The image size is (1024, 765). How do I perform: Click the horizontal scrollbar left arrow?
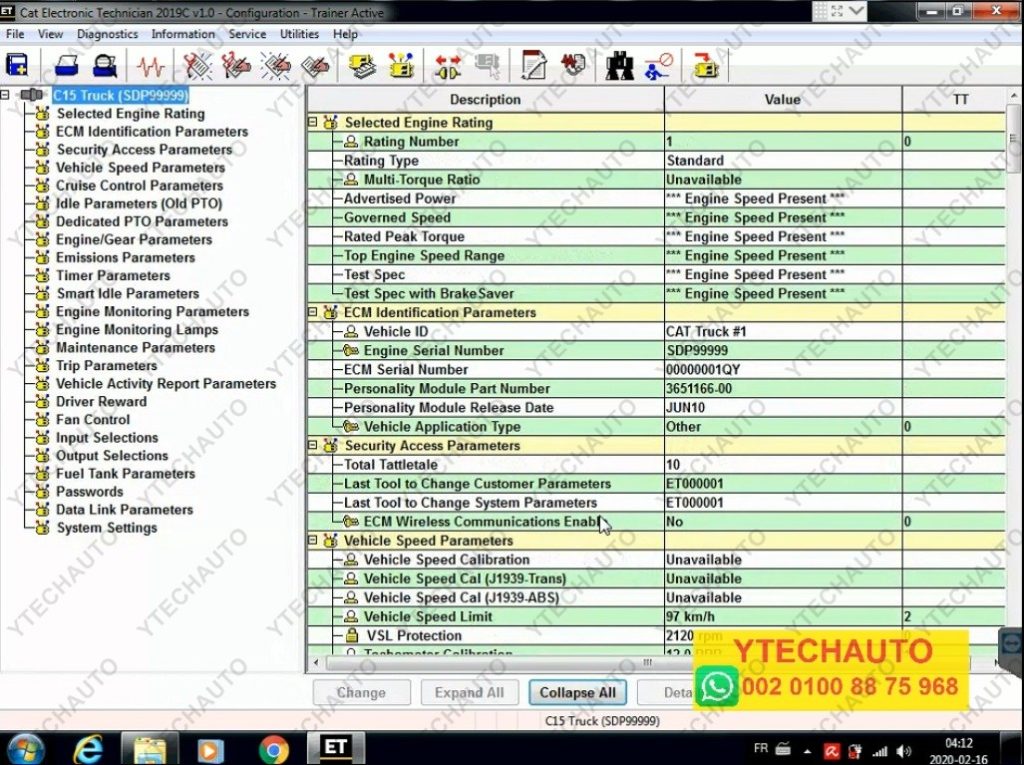[316, 662]
